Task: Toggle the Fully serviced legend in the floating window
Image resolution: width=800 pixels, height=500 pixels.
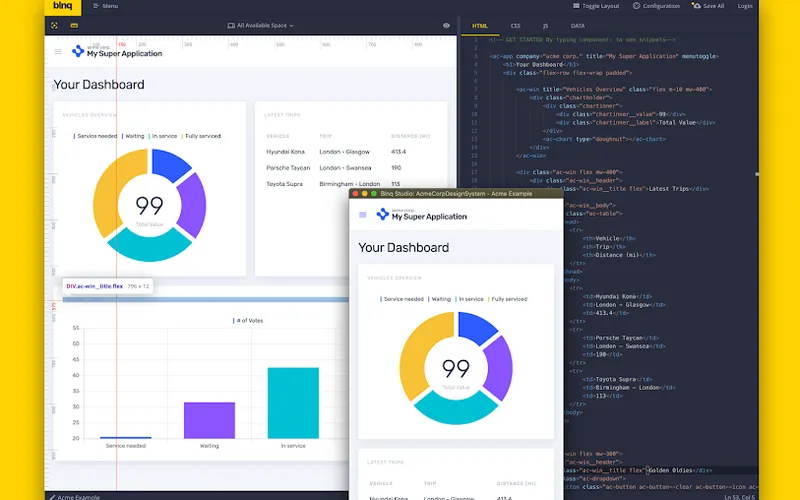Action: pyautogui.click(x=508, y=299)
